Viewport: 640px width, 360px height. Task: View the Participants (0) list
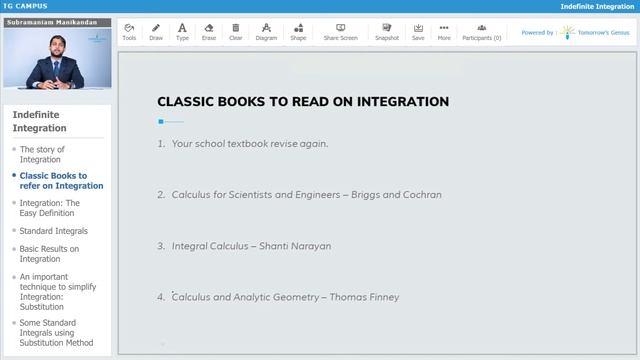[482, 32]
